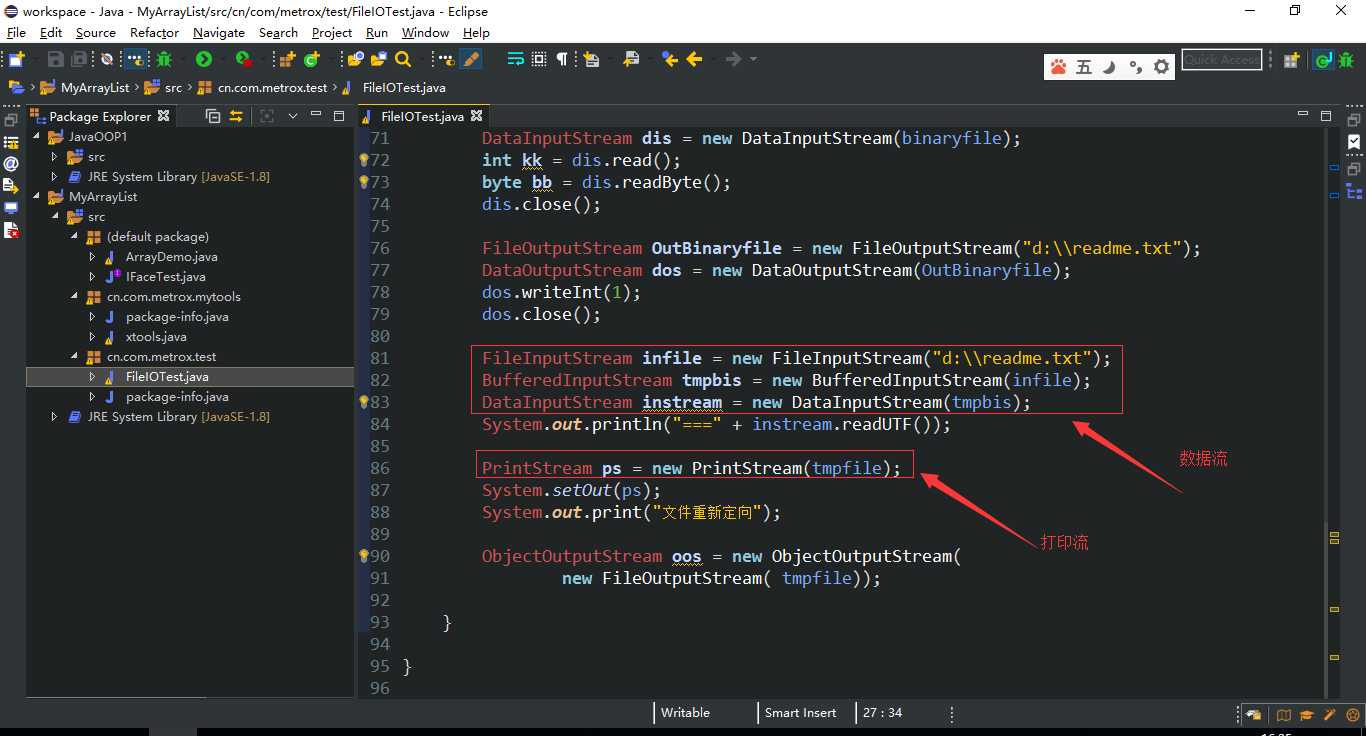Click the magnifier Search toolbar icon
The width and height of the screenshot is (1366, 736).
coord(403,59)
